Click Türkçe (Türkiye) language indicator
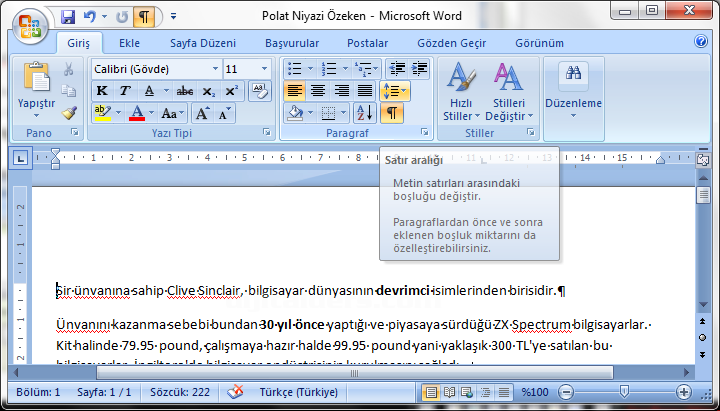This screenshot has height=411, width=720. tap(298, 392)
